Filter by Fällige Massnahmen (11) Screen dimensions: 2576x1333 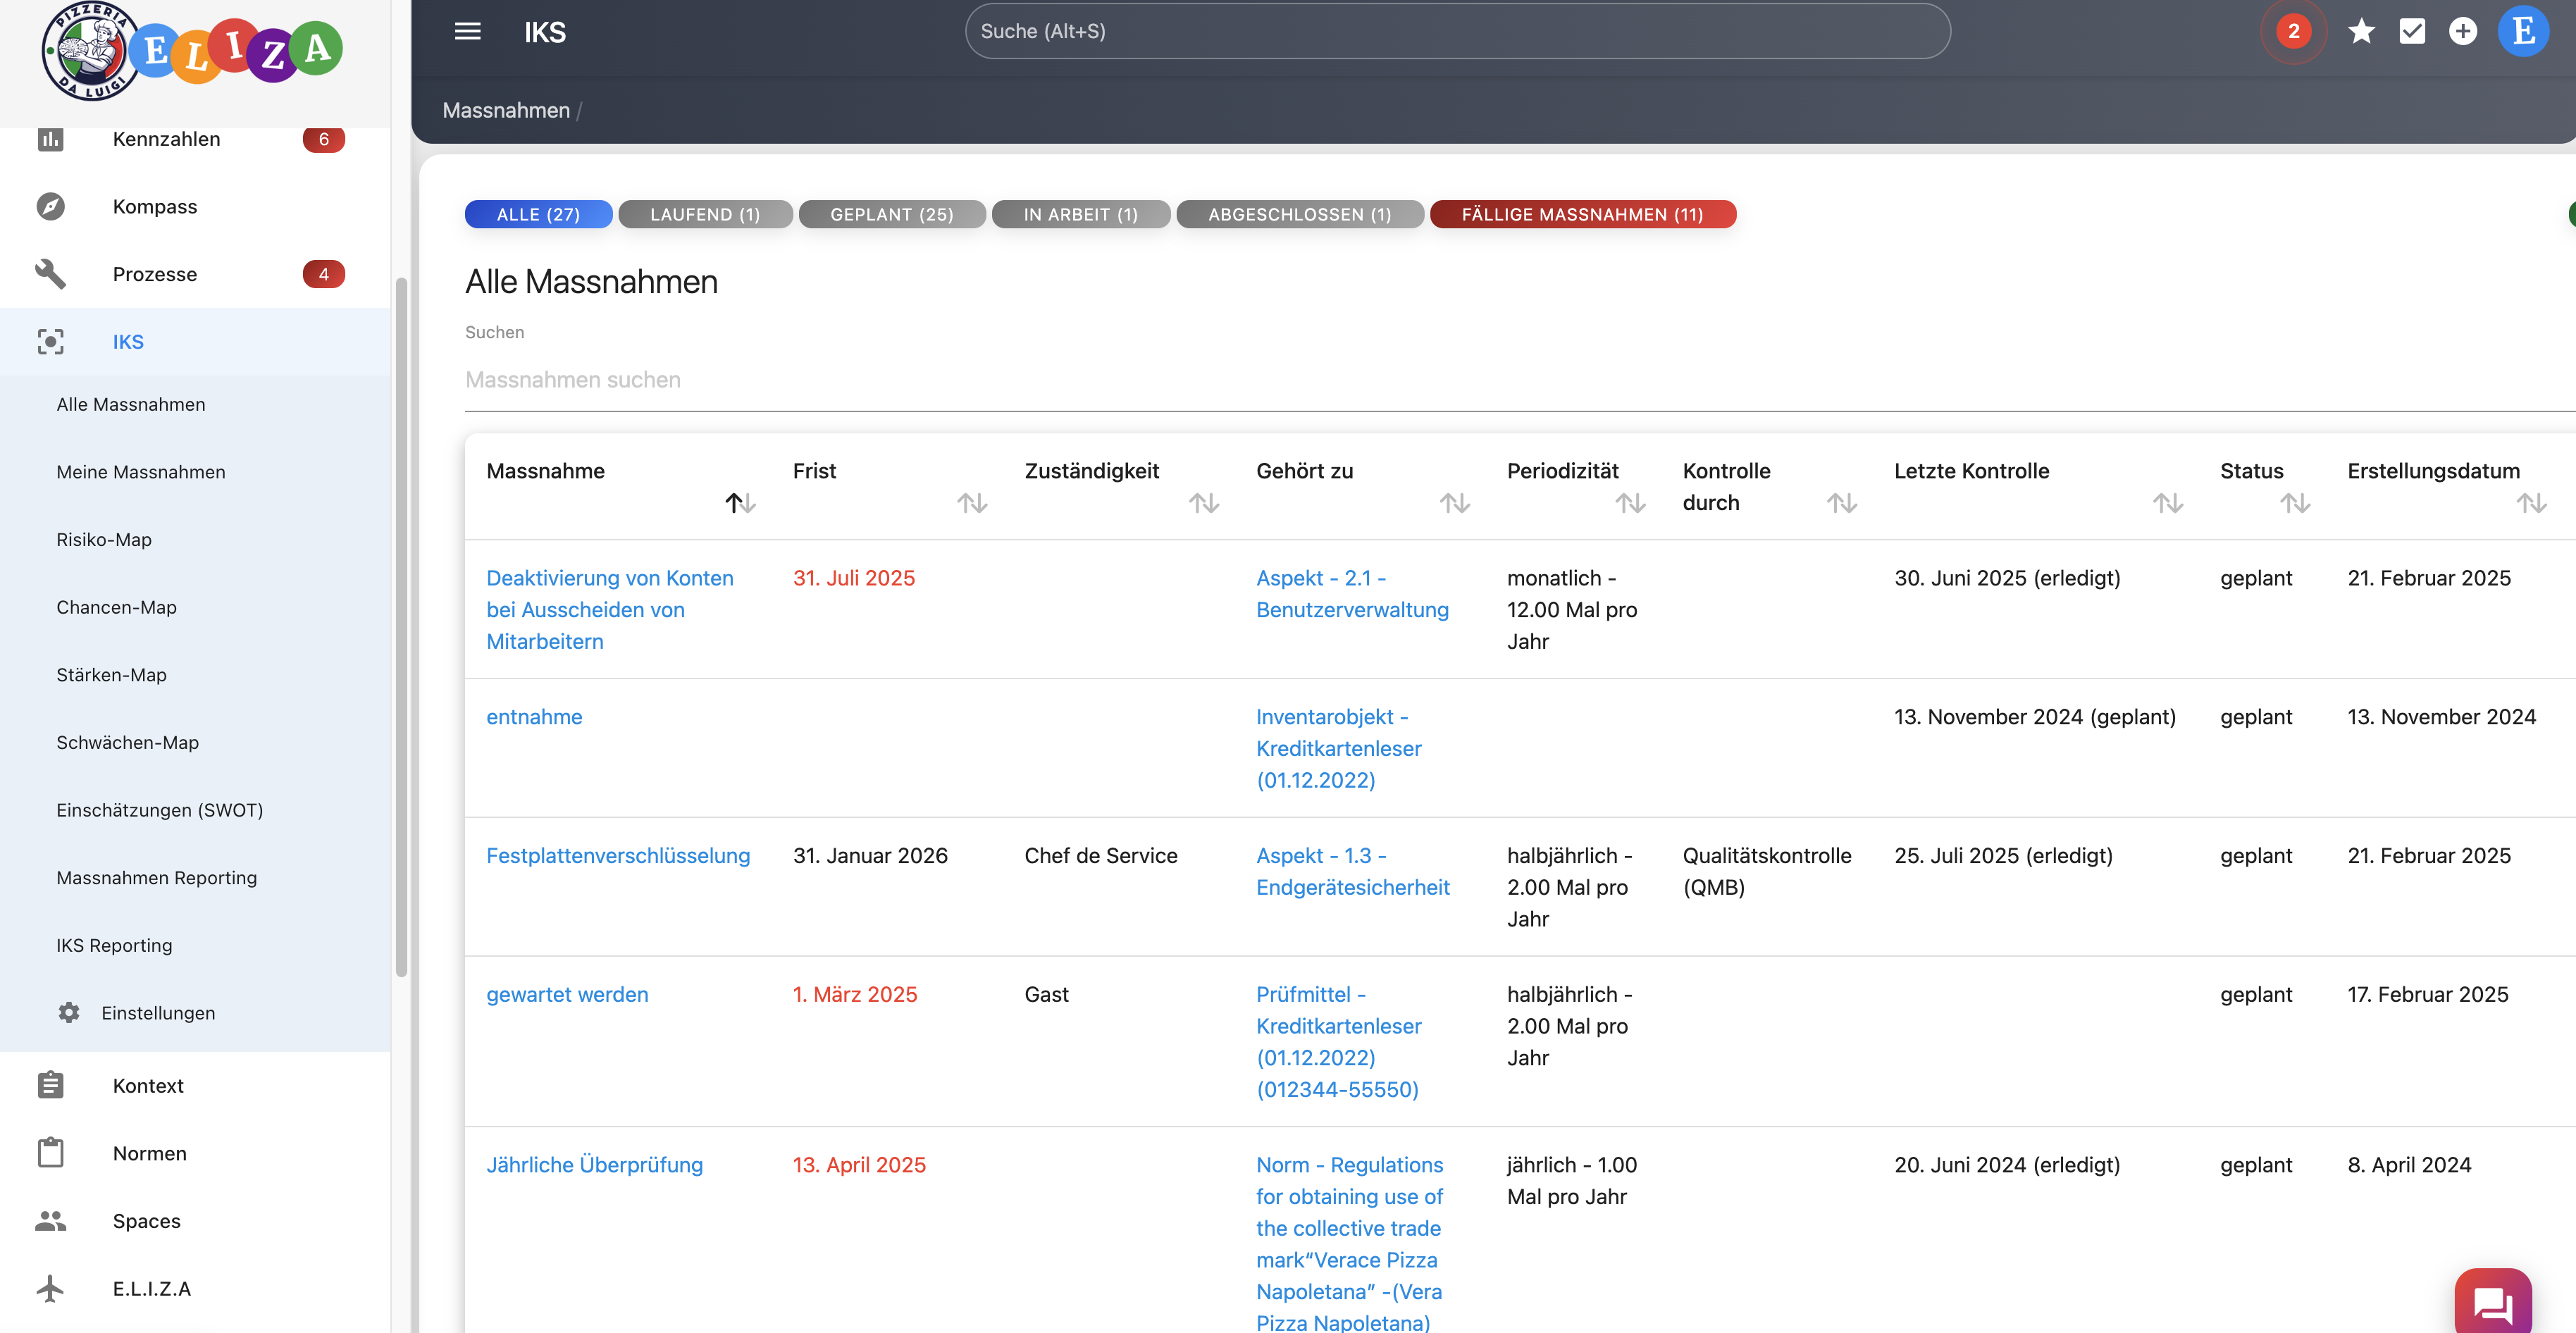point(1582,215)
